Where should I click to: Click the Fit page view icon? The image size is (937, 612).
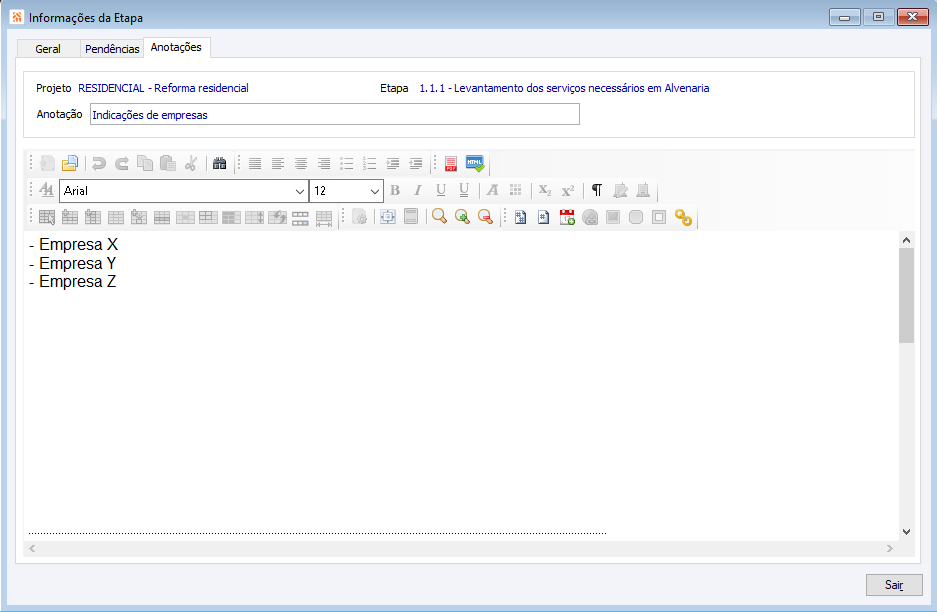[388, 217]
